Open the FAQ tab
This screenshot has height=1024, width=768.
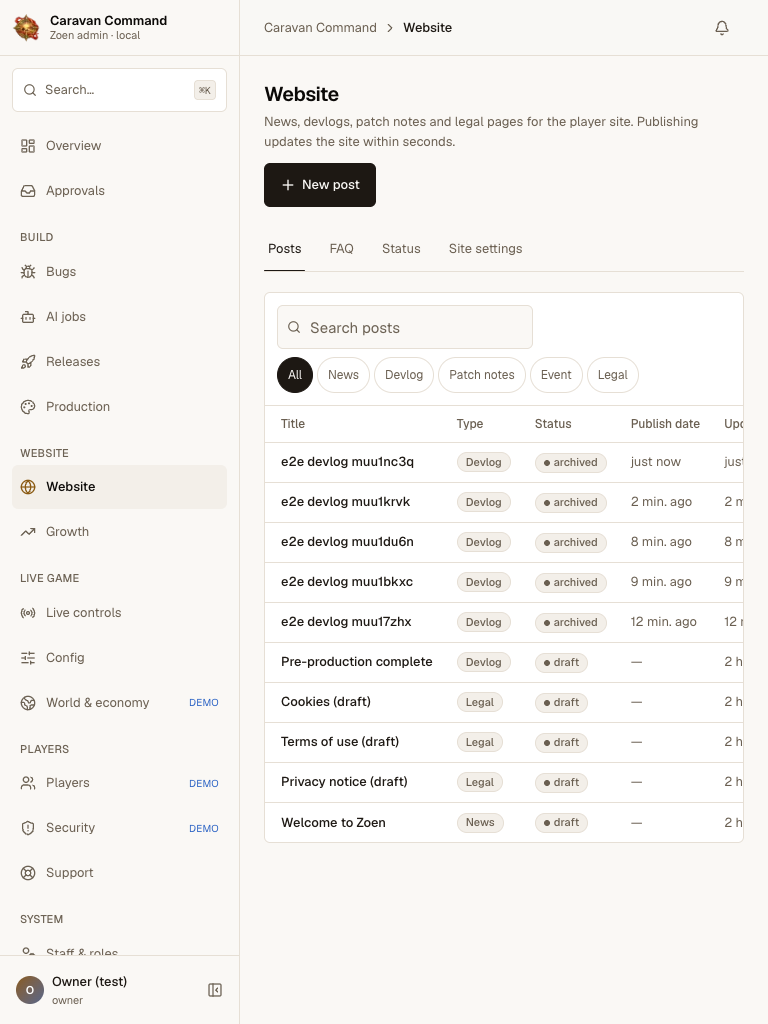point(342,249)
